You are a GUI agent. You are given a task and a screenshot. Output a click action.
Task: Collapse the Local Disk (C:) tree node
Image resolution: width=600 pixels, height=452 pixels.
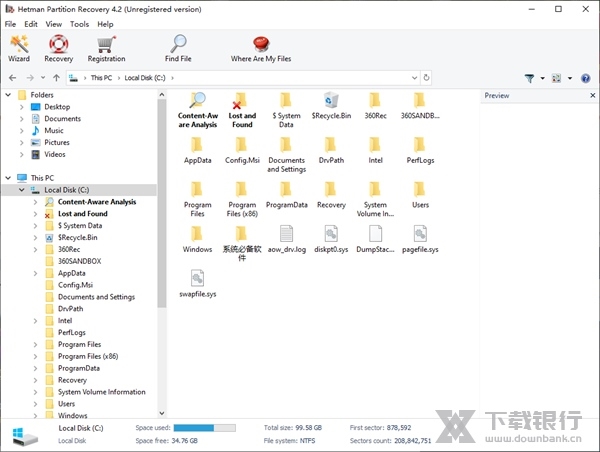click(21, 190)
